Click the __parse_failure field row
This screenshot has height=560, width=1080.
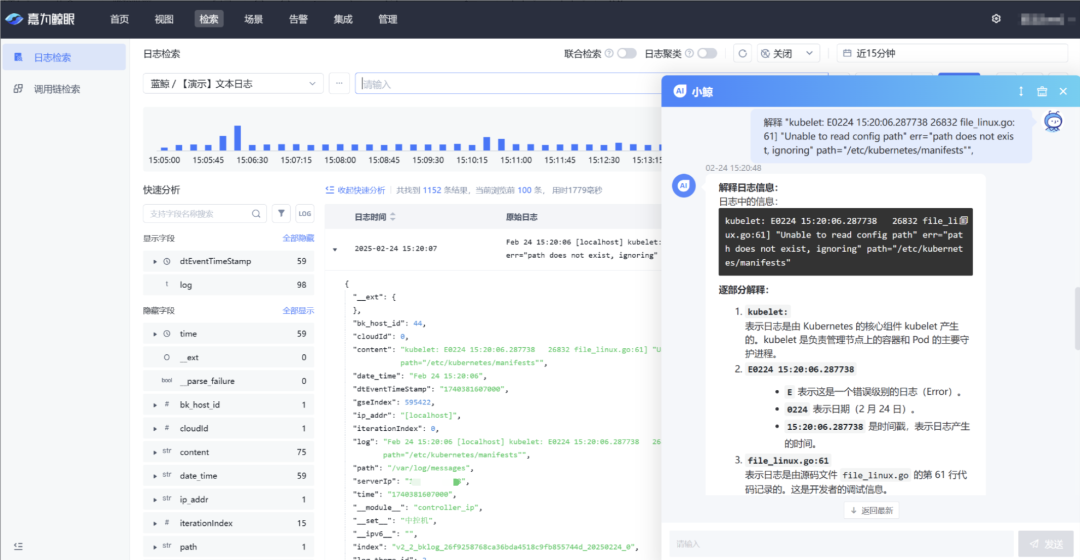coord(229,381)
